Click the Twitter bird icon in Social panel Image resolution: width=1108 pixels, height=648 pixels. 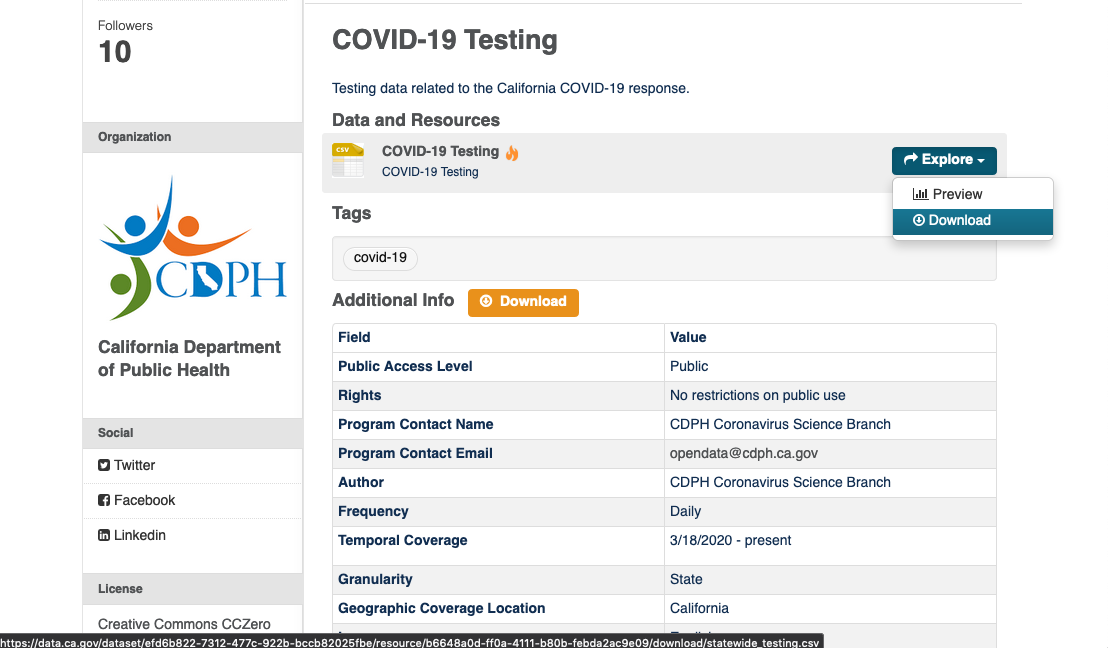coord(104,465)
